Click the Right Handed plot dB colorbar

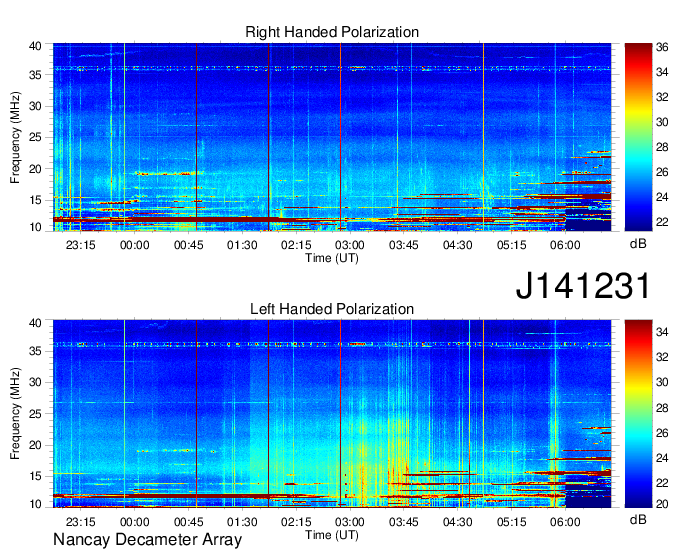tap(638, 137)
